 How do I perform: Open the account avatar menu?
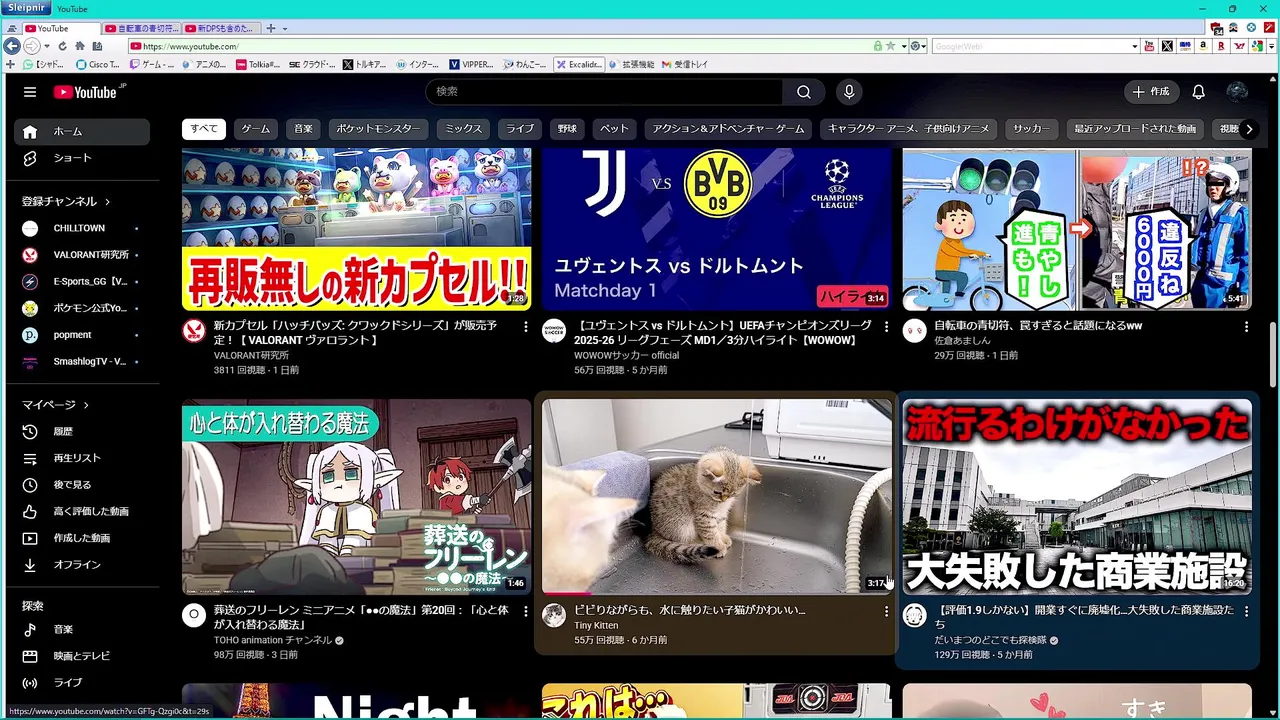1237,92
